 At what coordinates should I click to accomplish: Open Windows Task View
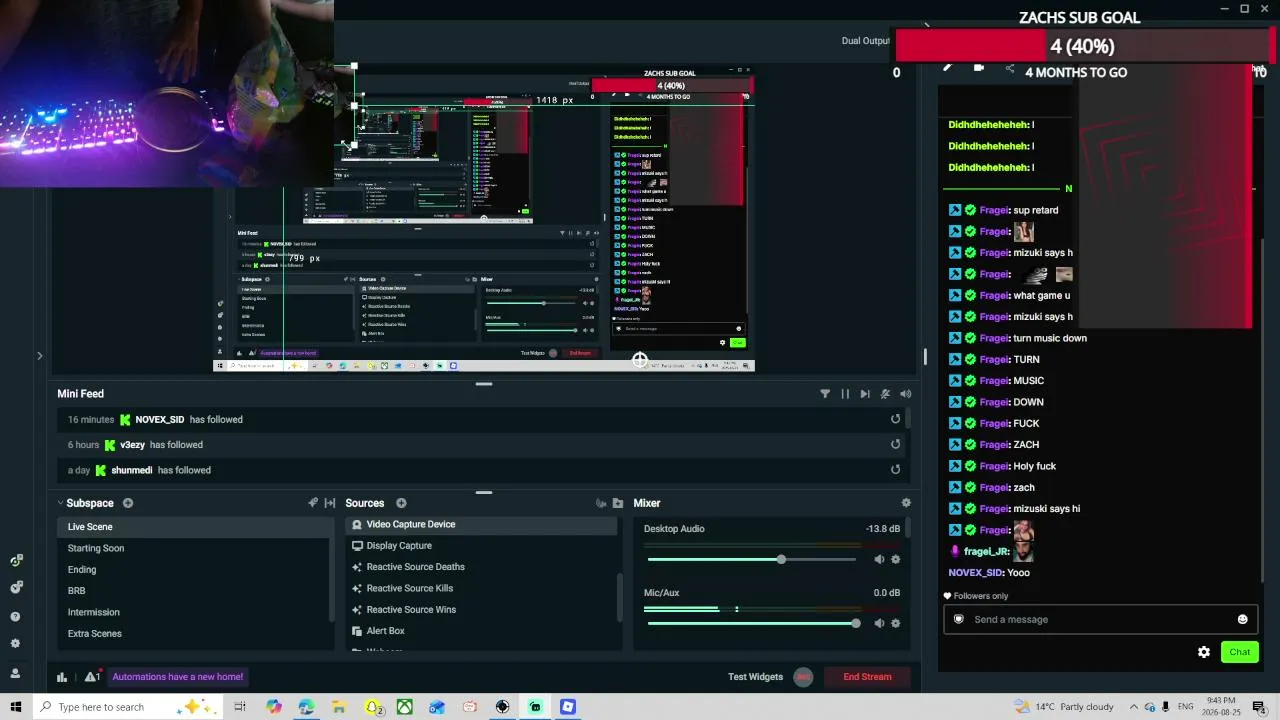point(240,707)
